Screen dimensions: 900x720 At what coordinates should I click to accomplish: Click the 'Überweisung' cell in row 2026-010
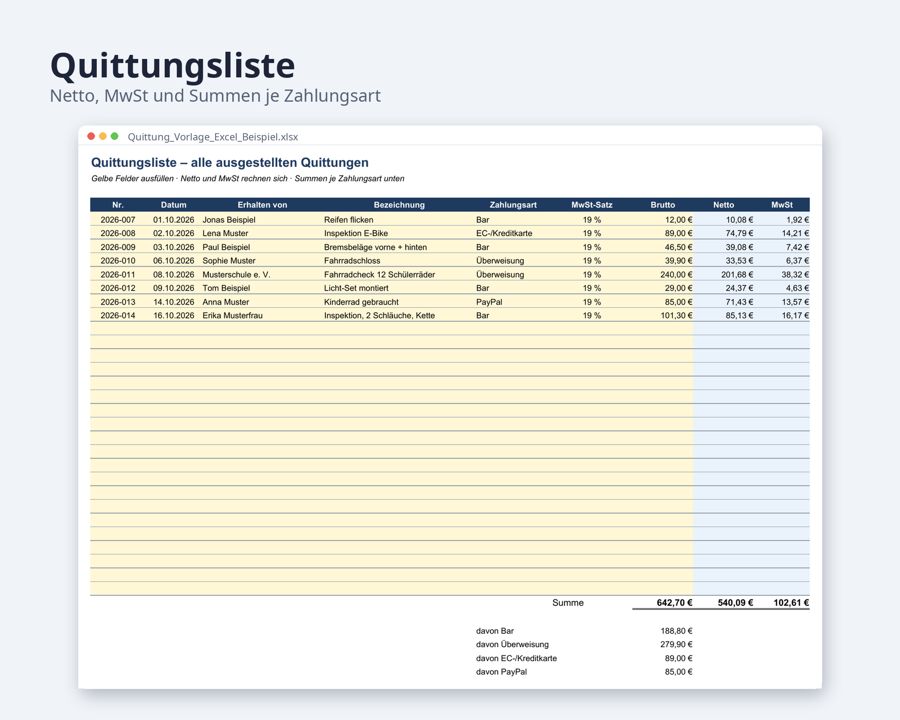(500, 261)
